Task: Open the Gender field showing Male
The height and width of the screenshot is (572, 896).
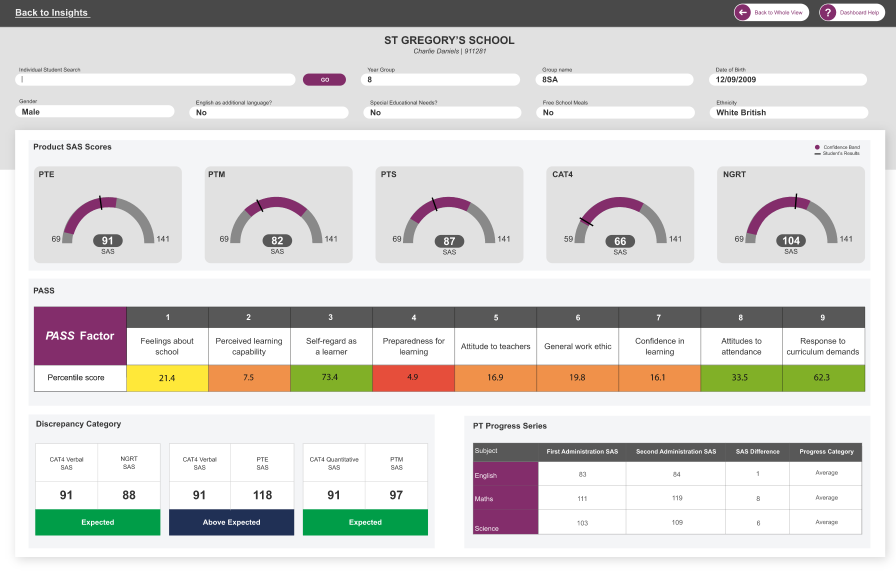Action: pos(98,112)
